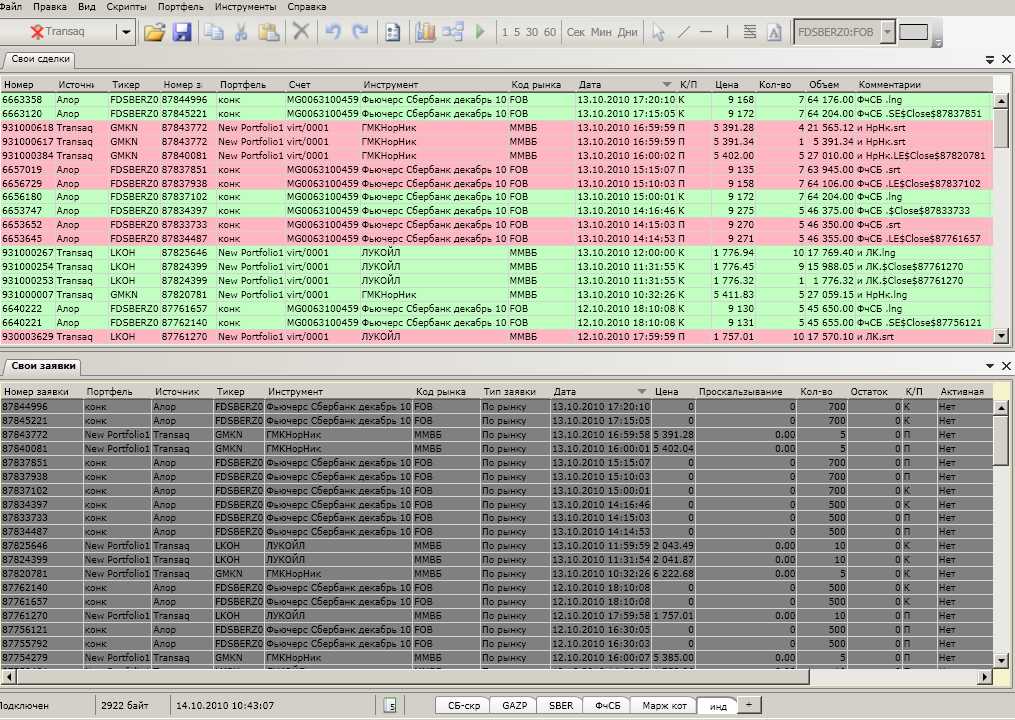
Task: Click the connected boxes scheme icon
Action: (x=452, y=32)
